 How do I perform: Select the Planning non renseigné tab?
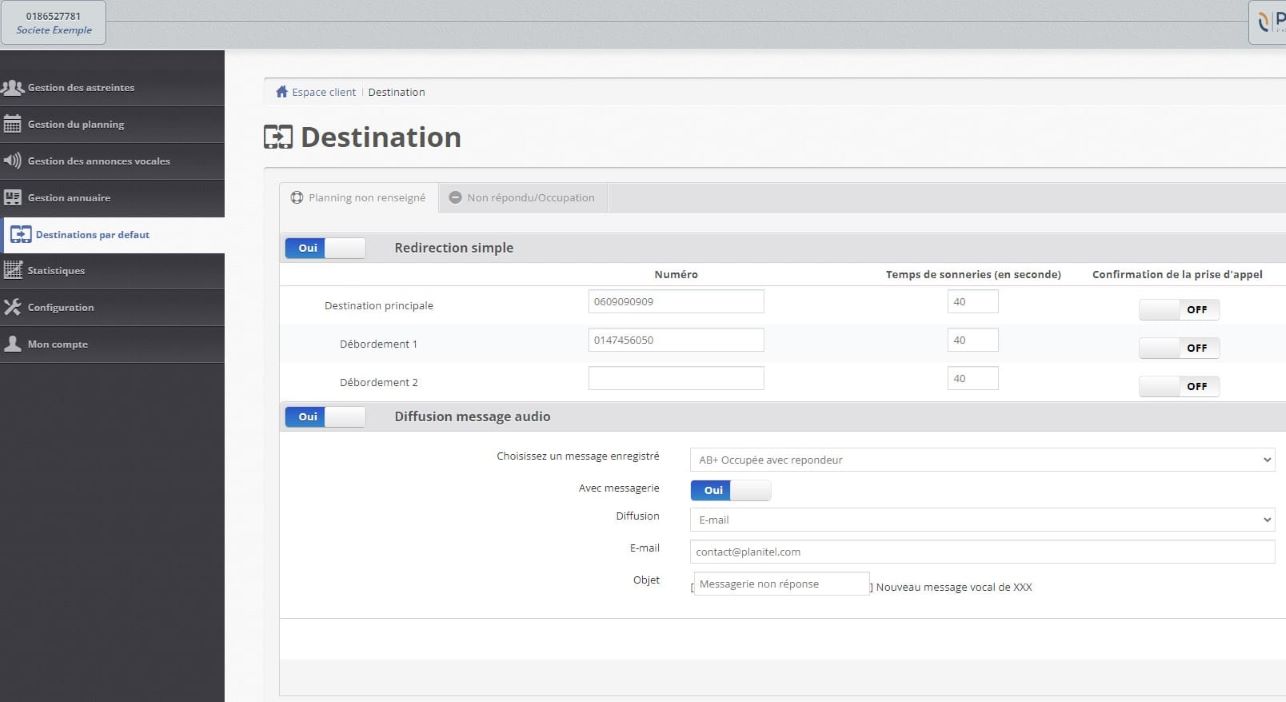point(358,198)
